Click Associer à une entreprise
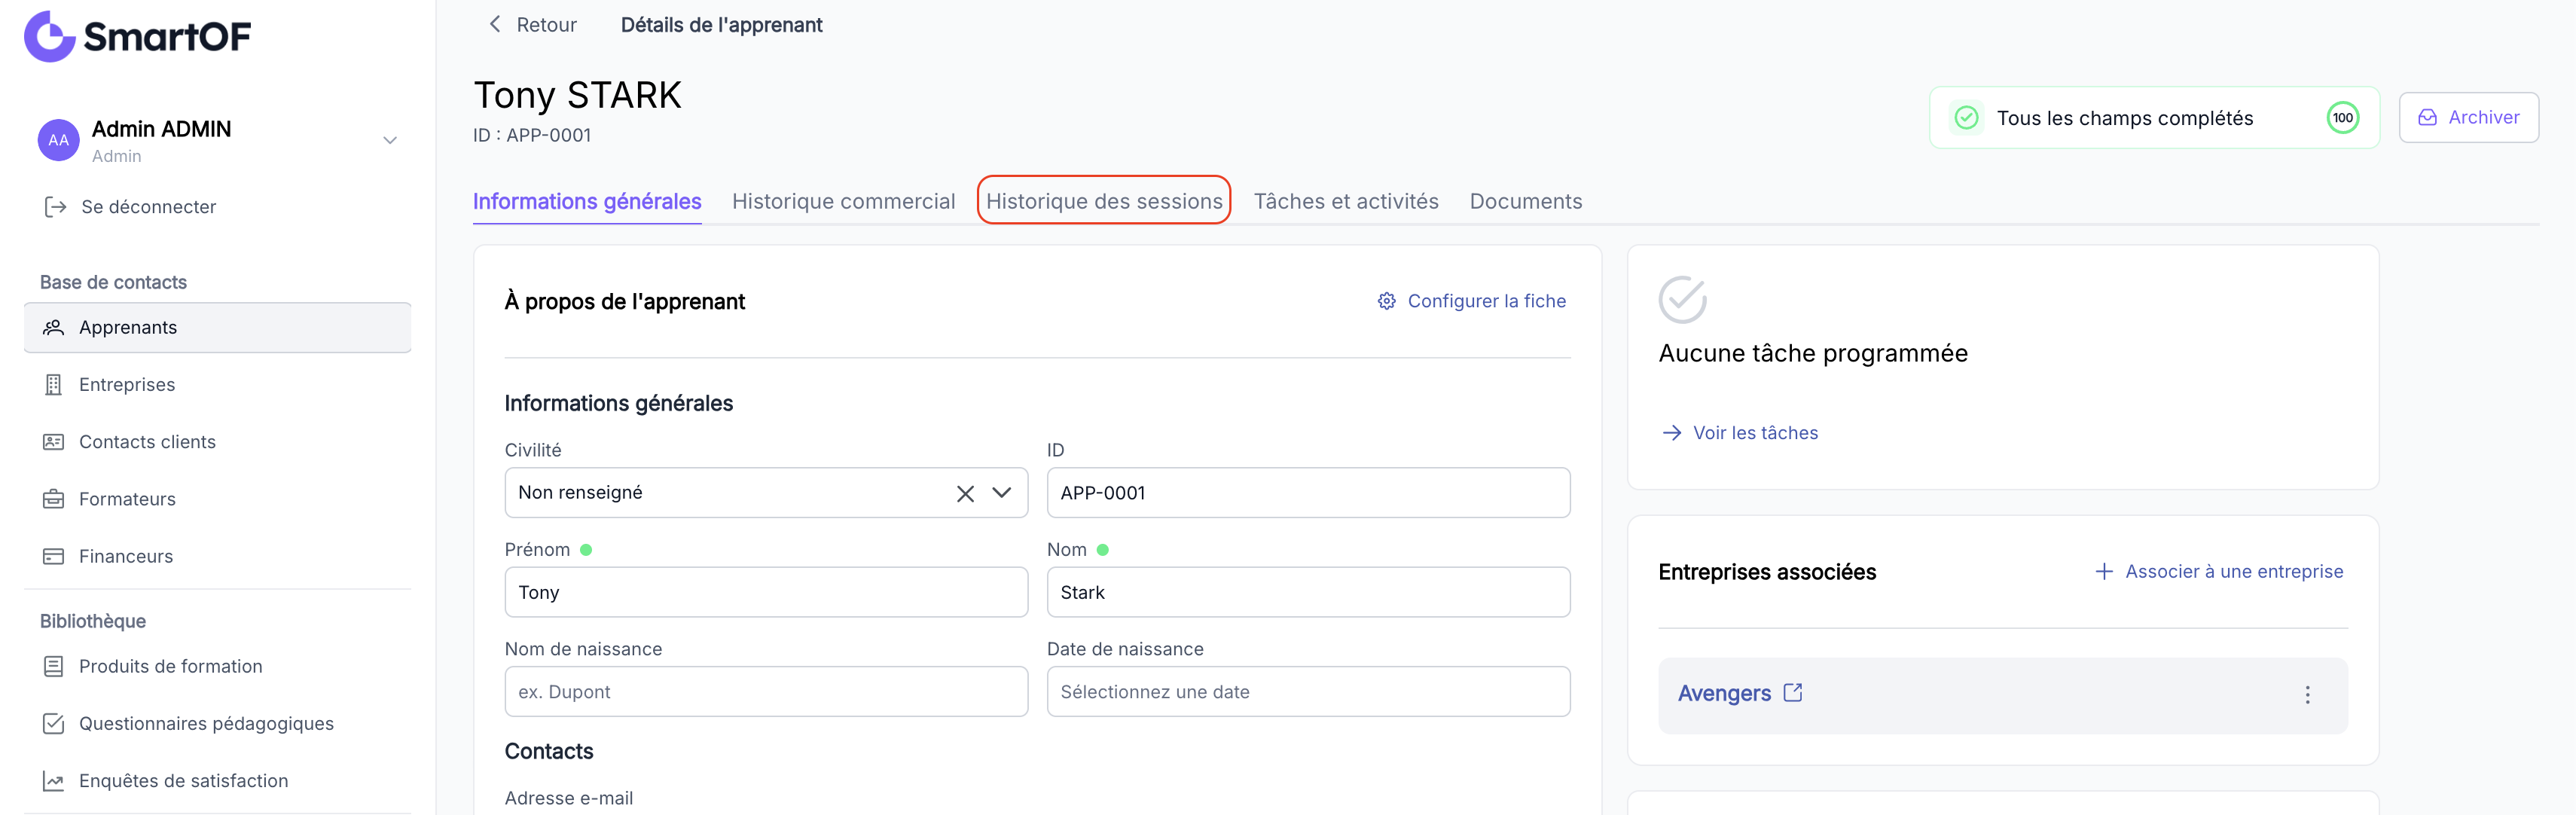The image size is (2576, 815). point(2234,571)
